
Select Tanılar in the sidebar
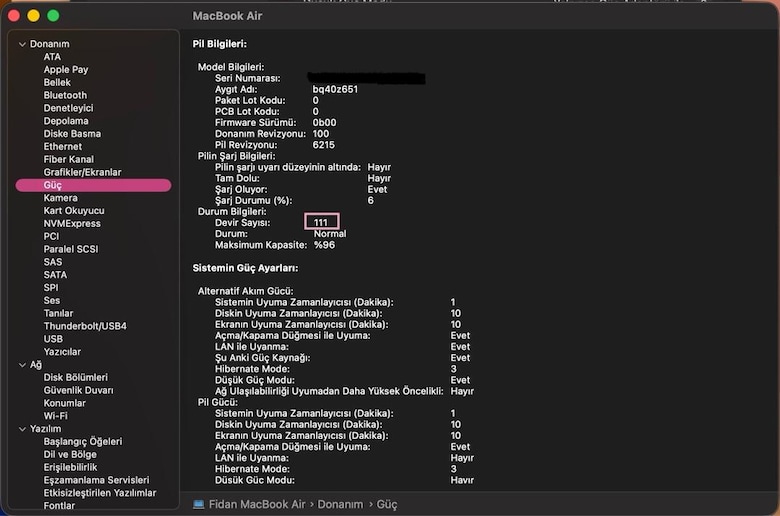(x=58, y=313)
